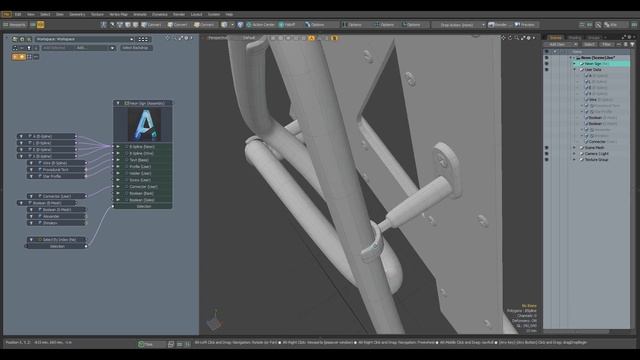Click the Neon Sign assembly thumbnail

point(144,125)
